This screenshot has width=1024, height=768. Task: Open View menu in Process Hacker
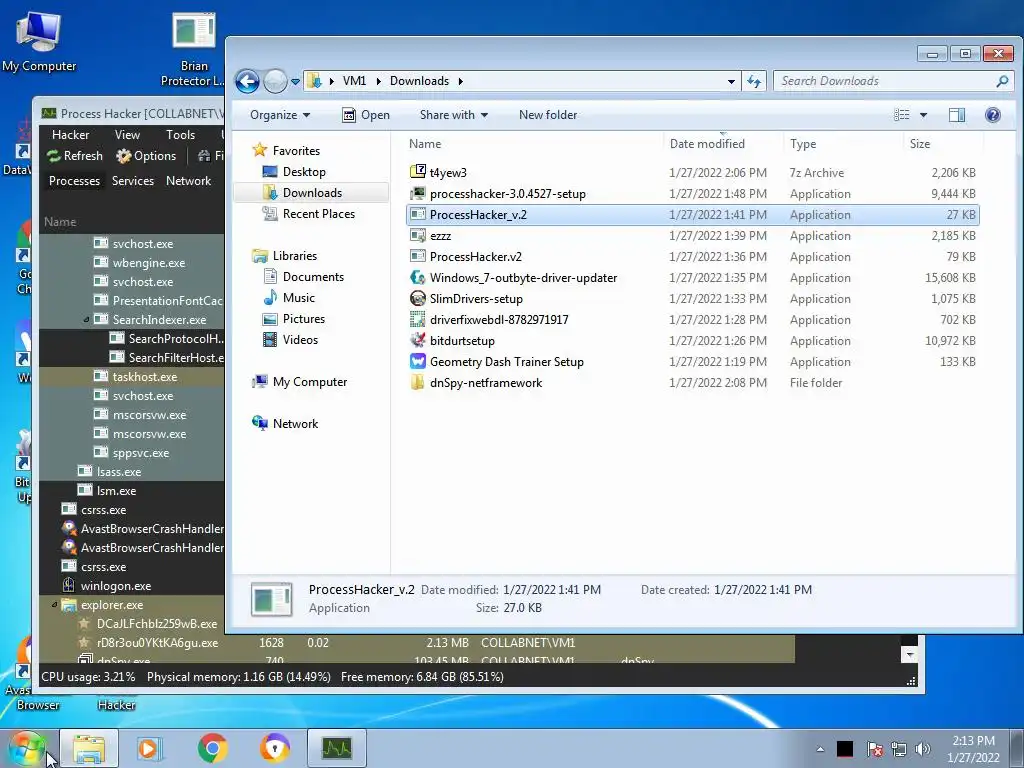point(127,135)
